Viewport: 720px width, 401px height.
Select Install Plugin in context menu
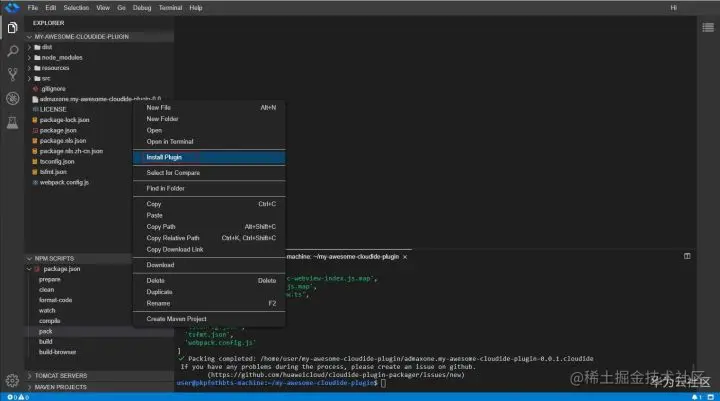click(209, 157)
